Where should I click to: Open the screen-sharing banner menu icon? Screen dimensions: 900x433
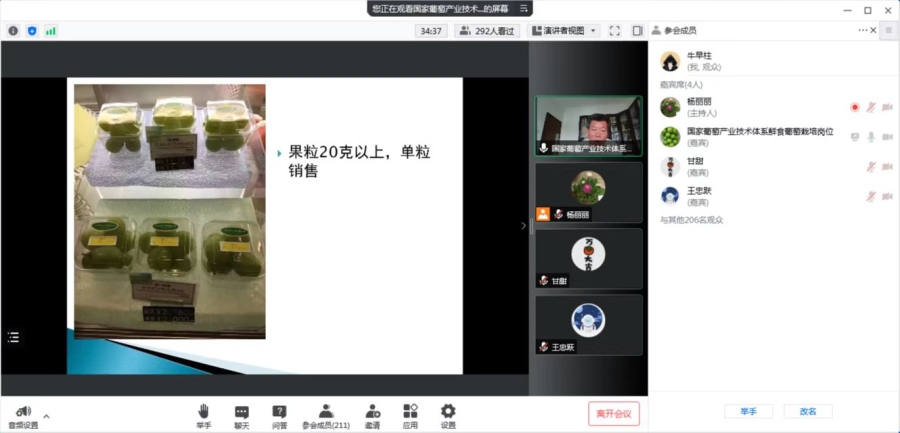point(524,8)
